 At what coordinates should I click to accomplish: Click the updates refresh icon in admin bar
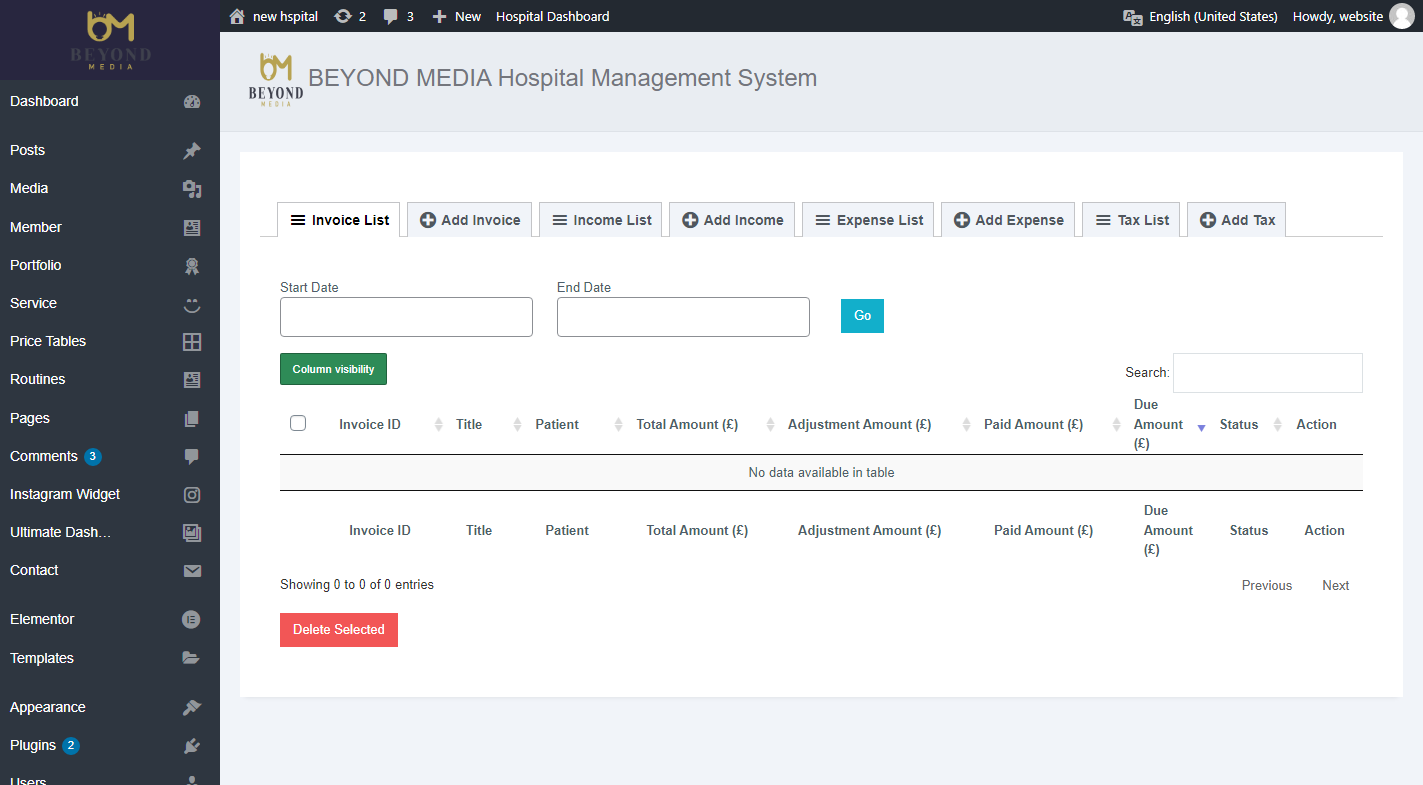pos(343,16)
